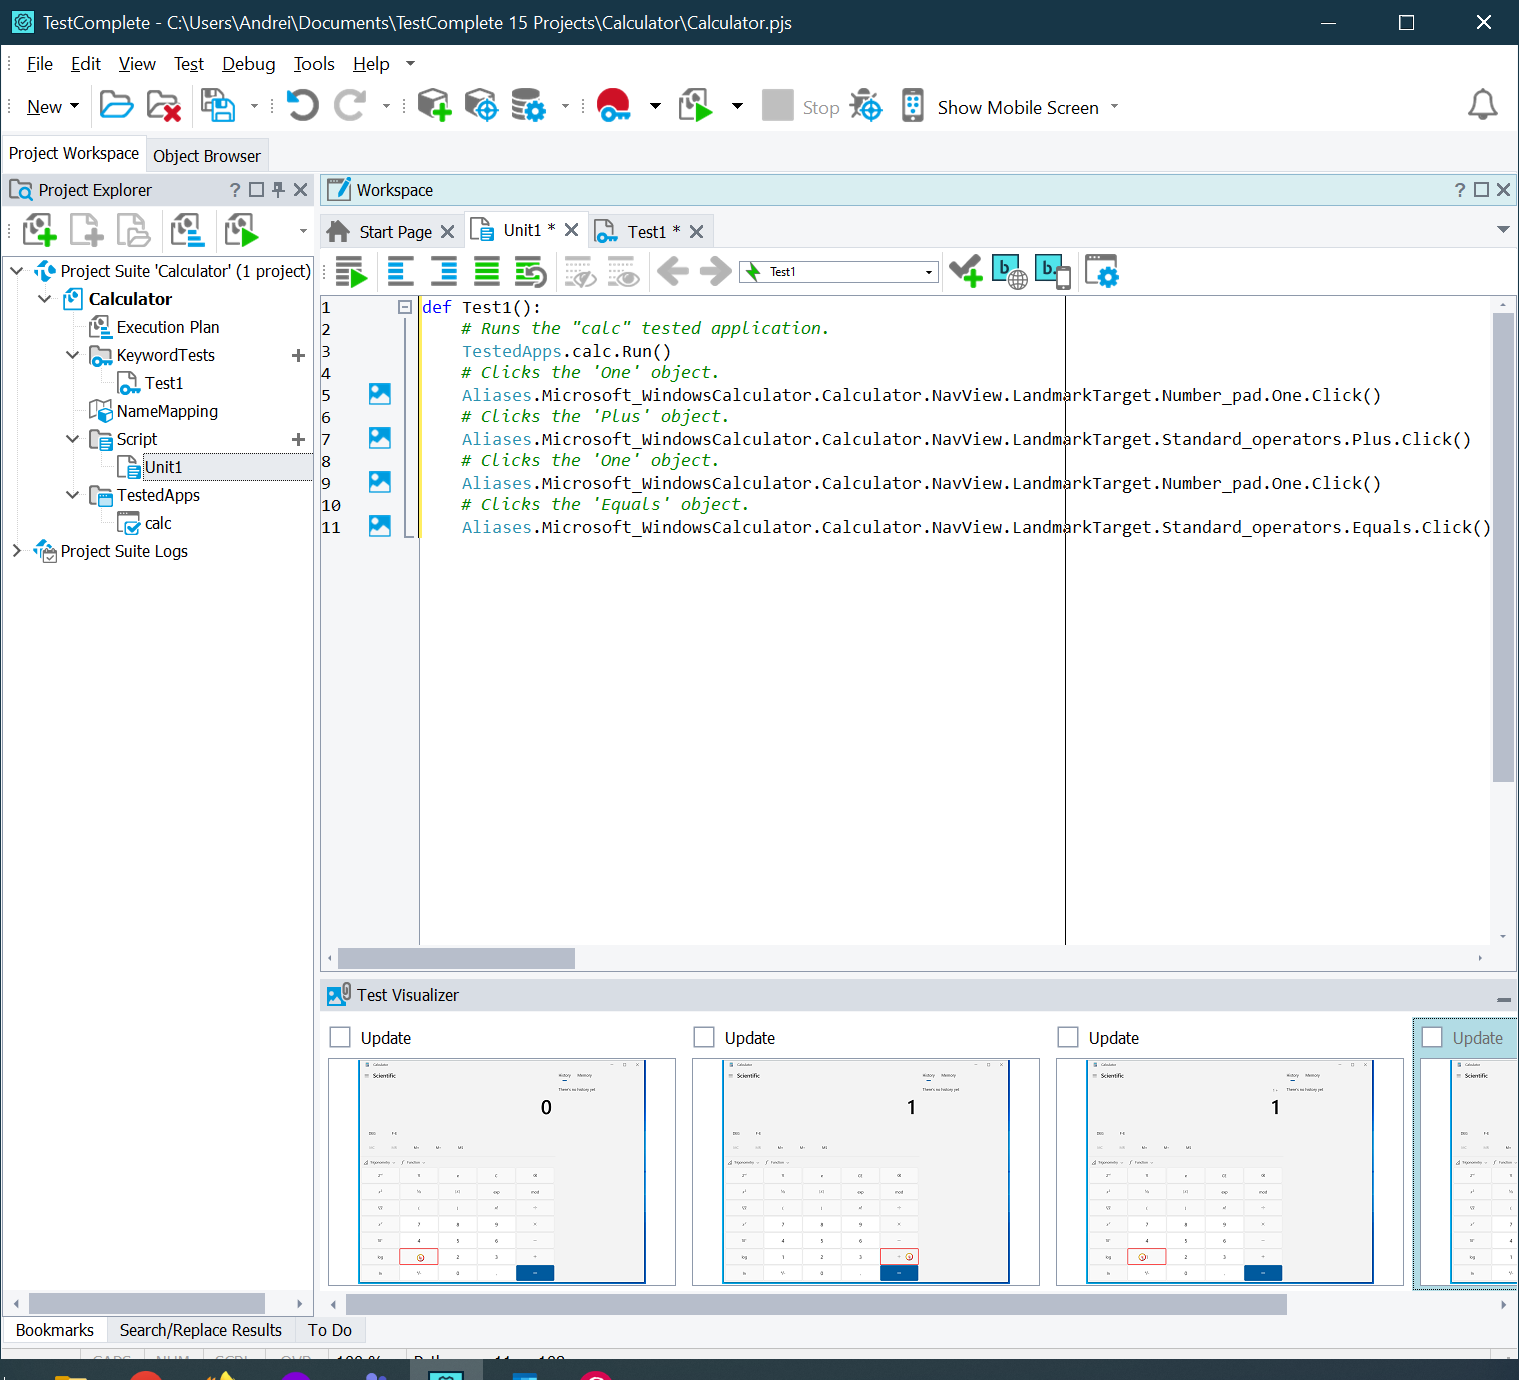Add a checkpoint with the checkmark-plus icon
This screenshot has width=1519, height=1380.
pyautogui.click(x=966, y=271)
